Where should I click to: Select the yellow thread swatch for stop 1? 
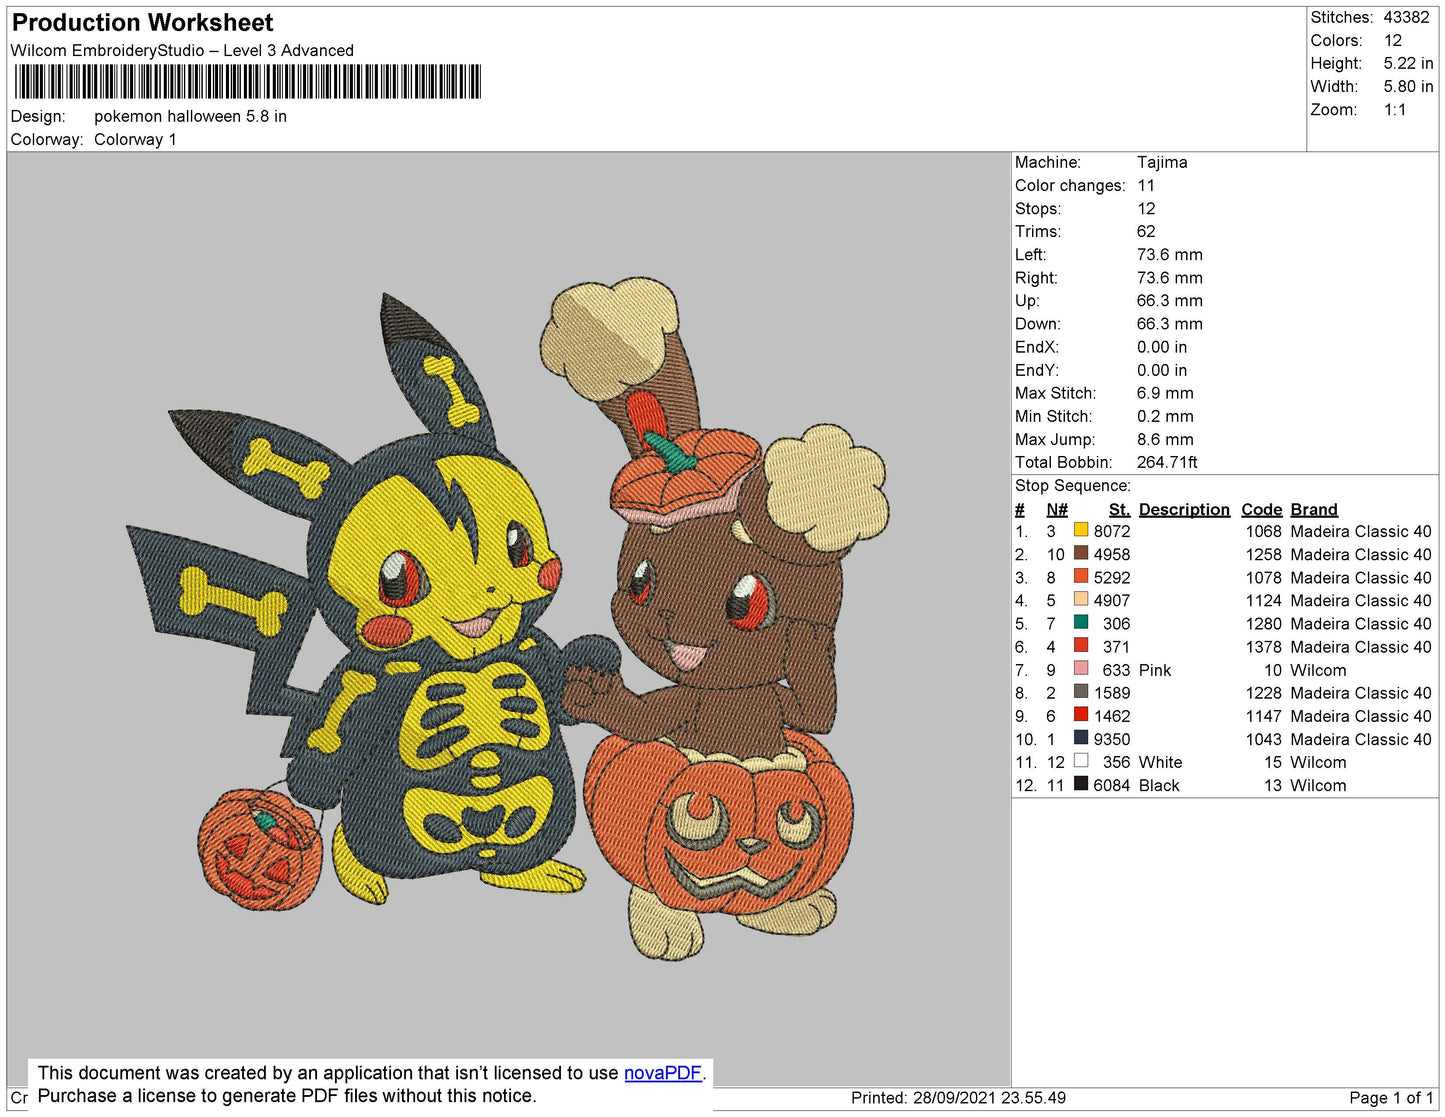[x=1081, y=530]
